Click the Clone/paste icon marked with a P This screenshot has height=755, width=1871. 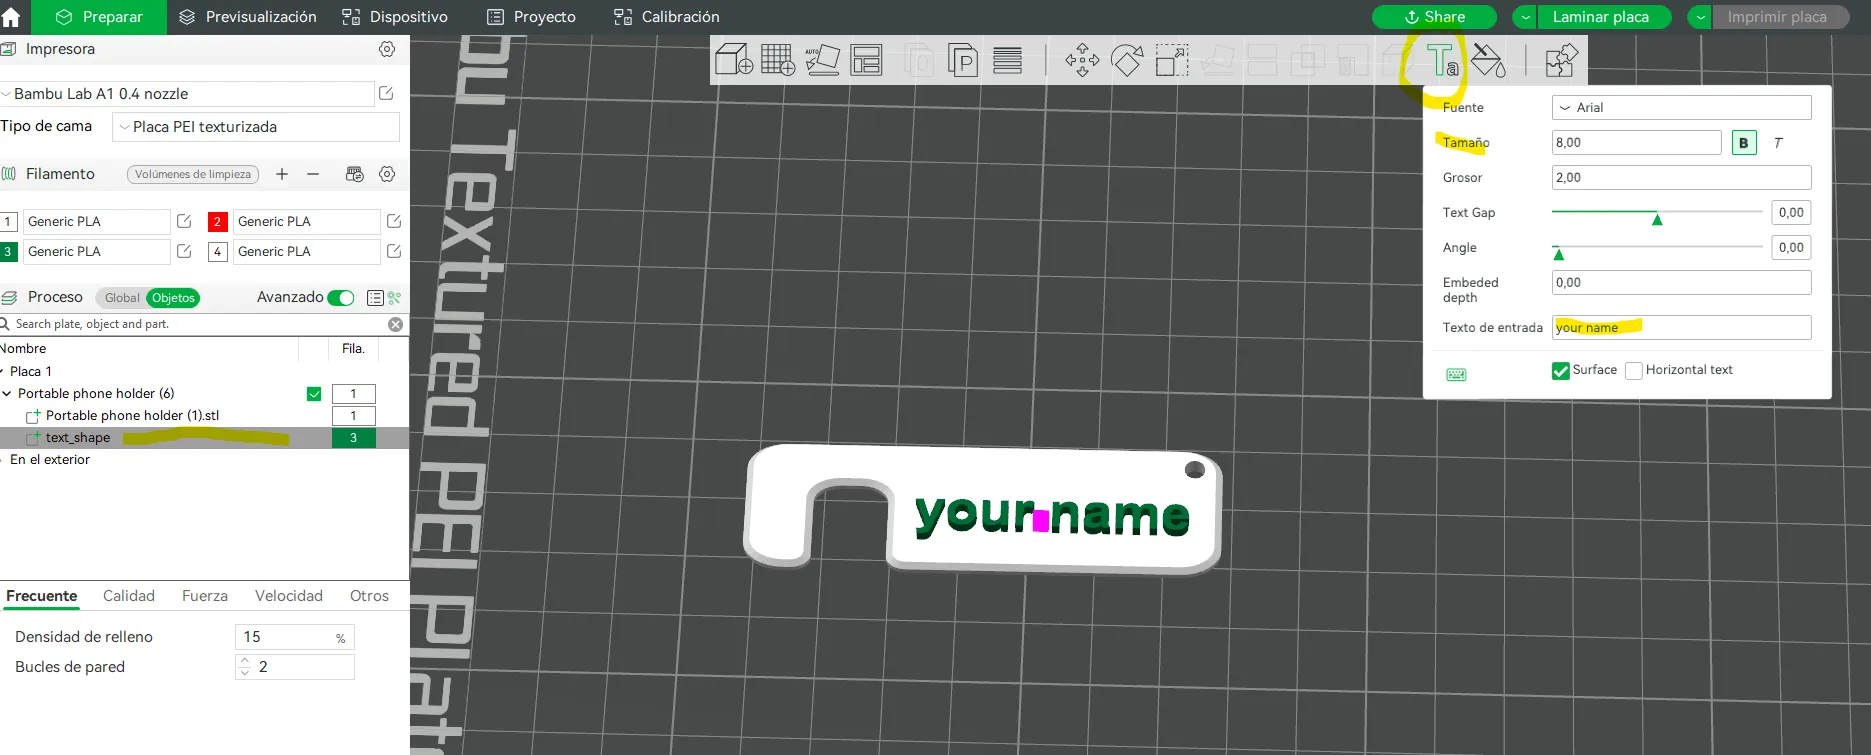(x=962, y=61)
